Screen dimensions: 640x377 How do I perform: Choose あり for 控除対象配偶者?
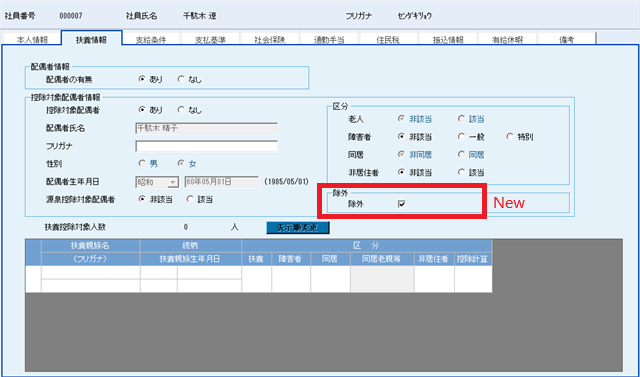[x=142, y=110]
